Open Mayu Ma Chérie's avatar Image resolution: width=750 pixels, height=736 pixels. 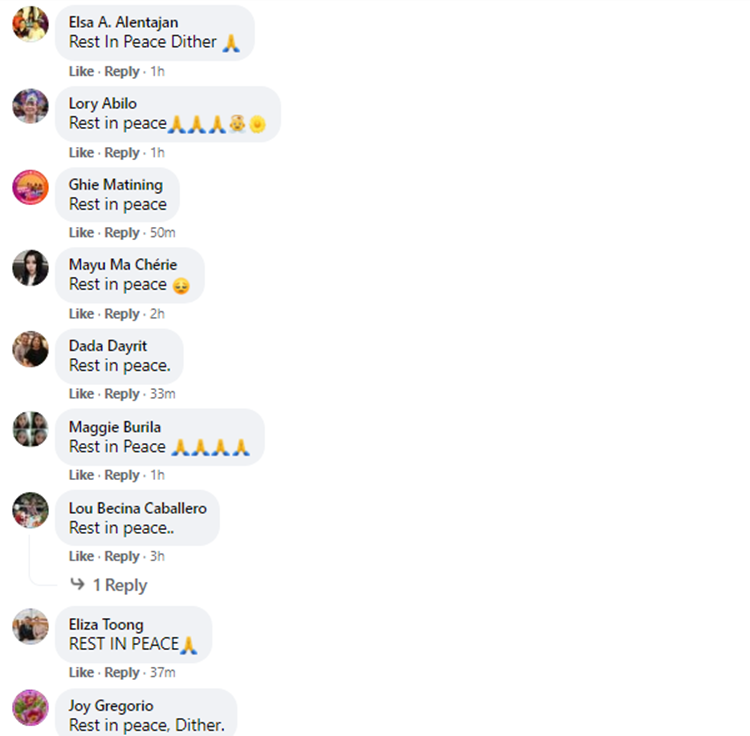30,268
